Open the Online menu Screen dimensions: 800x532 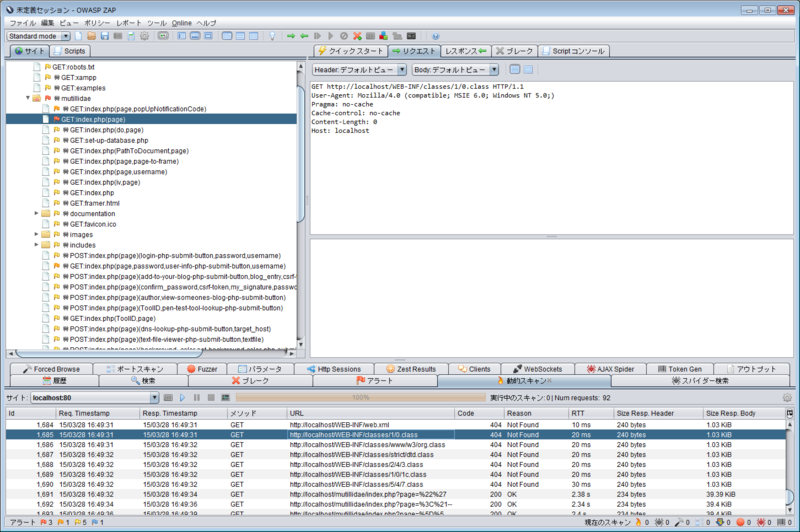pyautogui.click(x=182, y=23)
